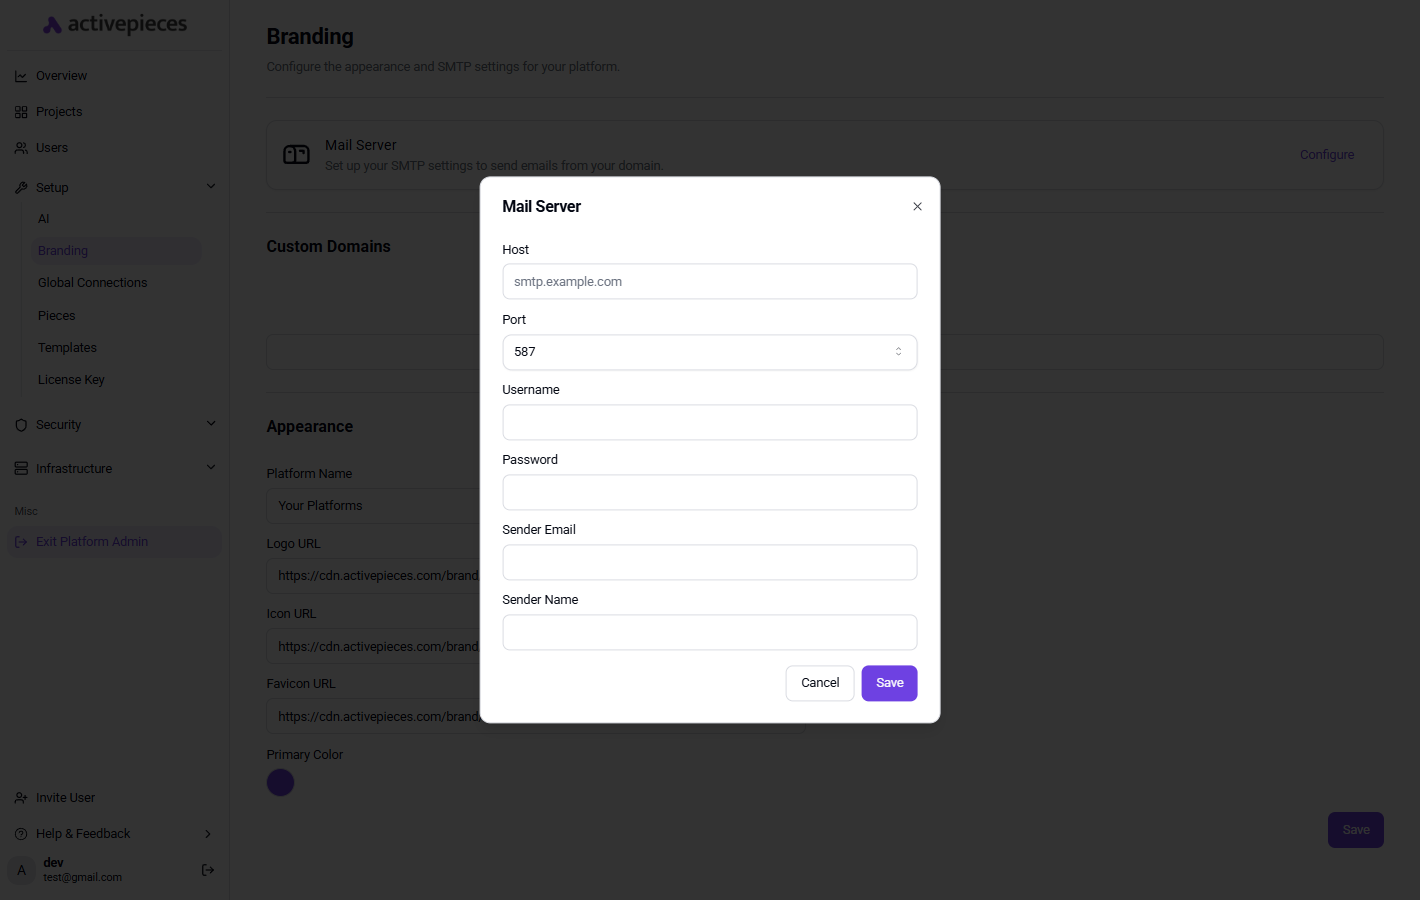Close the Mail Server dialog
The height and width of the screenshot is (900, 1420).
pyautogui.click(x=917, y=207)
